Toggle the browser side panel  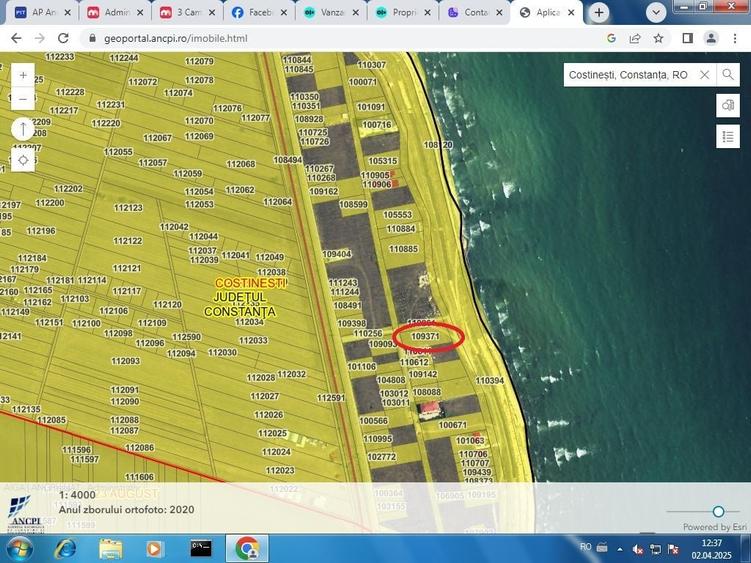pos(687,38)
